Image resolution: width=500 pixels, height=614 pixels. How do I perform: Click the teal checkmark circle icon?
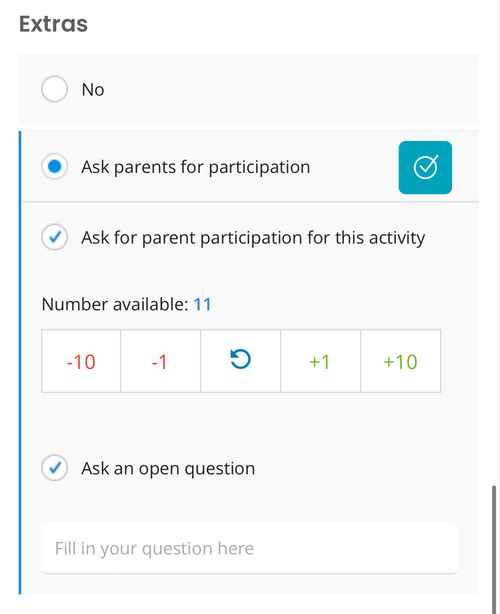coord(425,168)
